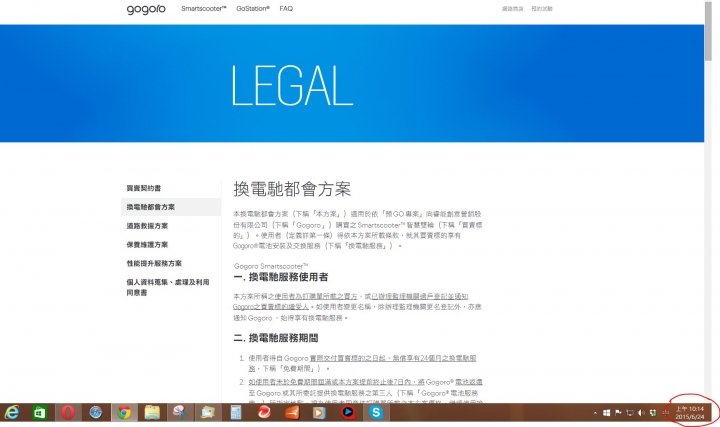
Task: Open the Smartscooter nav item
Action: point(203,8)
